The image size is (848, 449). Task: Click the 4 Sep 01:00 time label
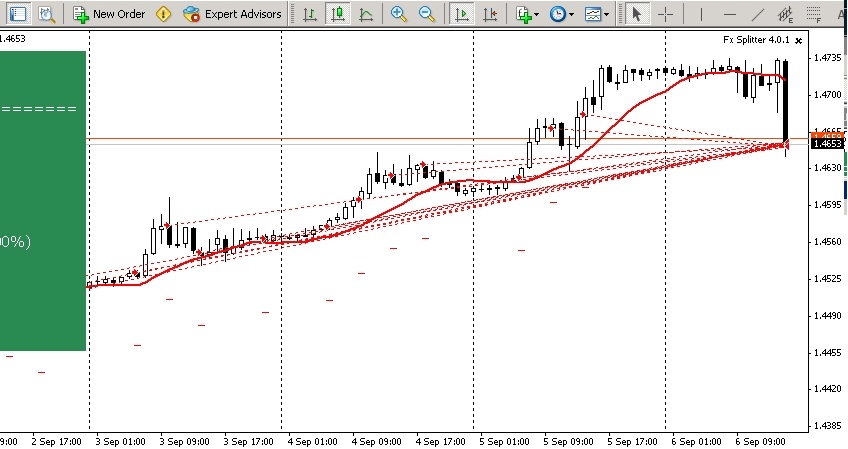coord(313,441)
